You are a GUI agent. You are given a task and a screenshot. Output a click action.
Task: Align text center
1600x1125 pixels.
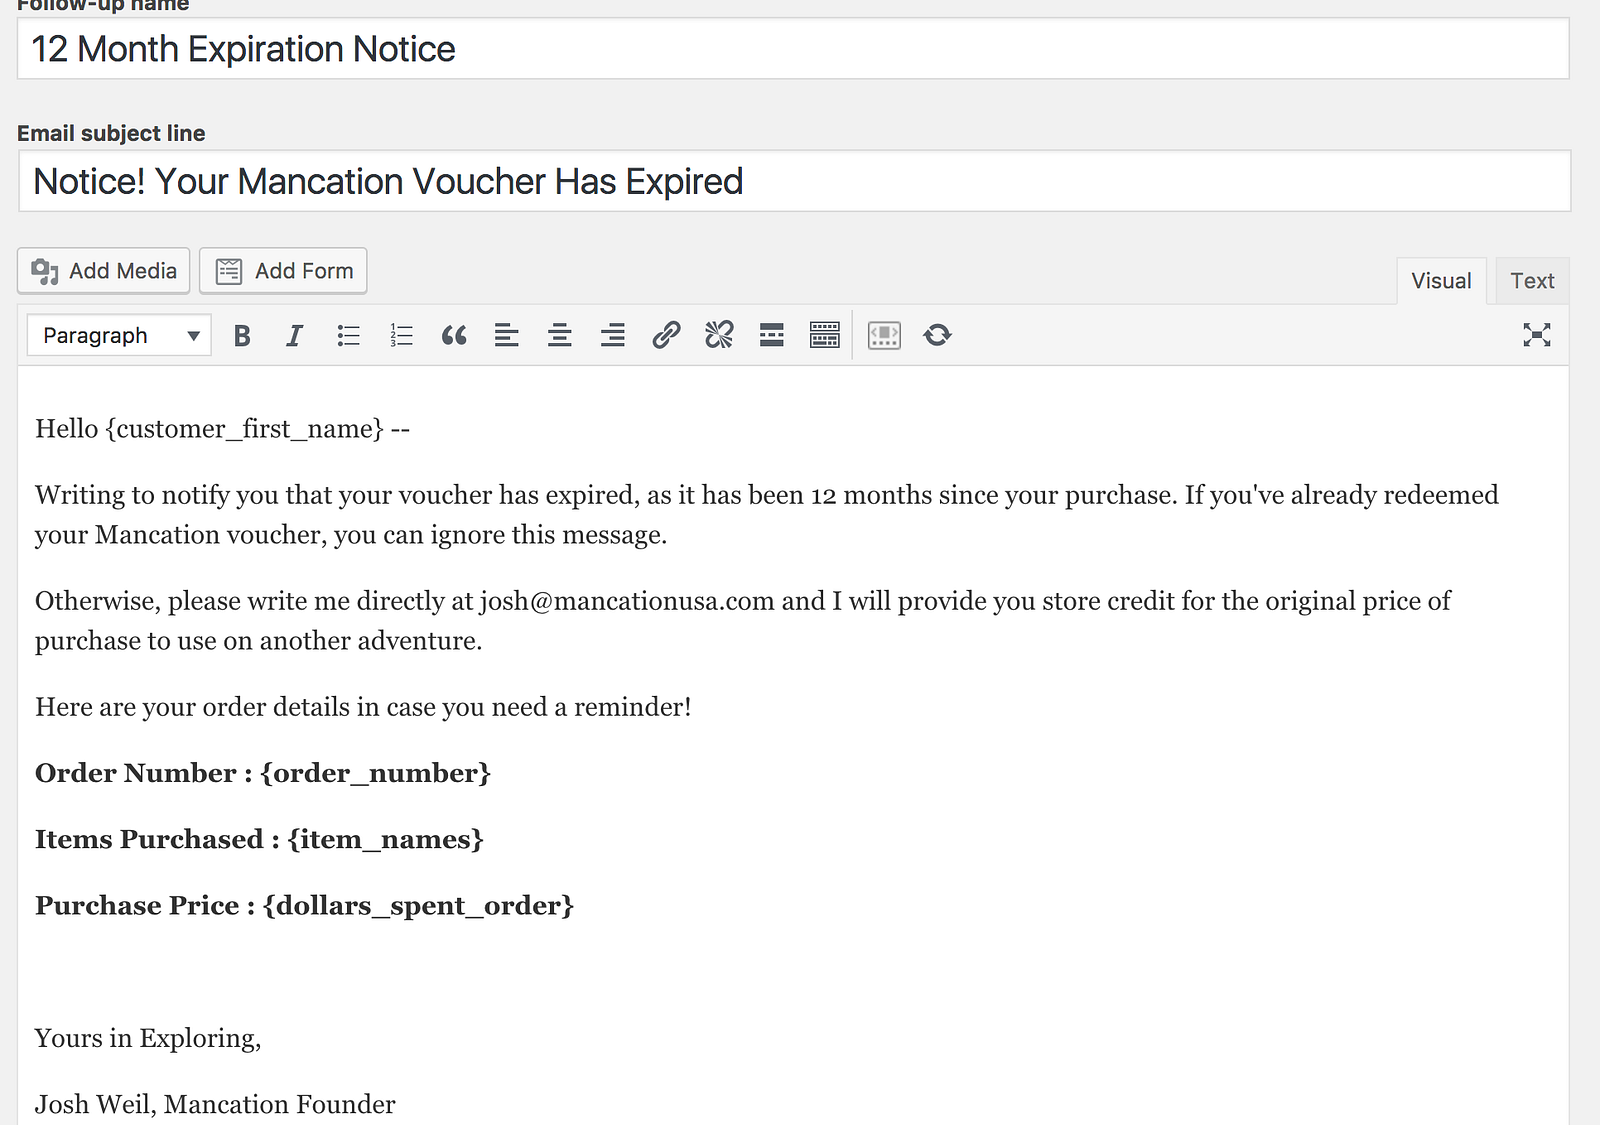(560, 336)
